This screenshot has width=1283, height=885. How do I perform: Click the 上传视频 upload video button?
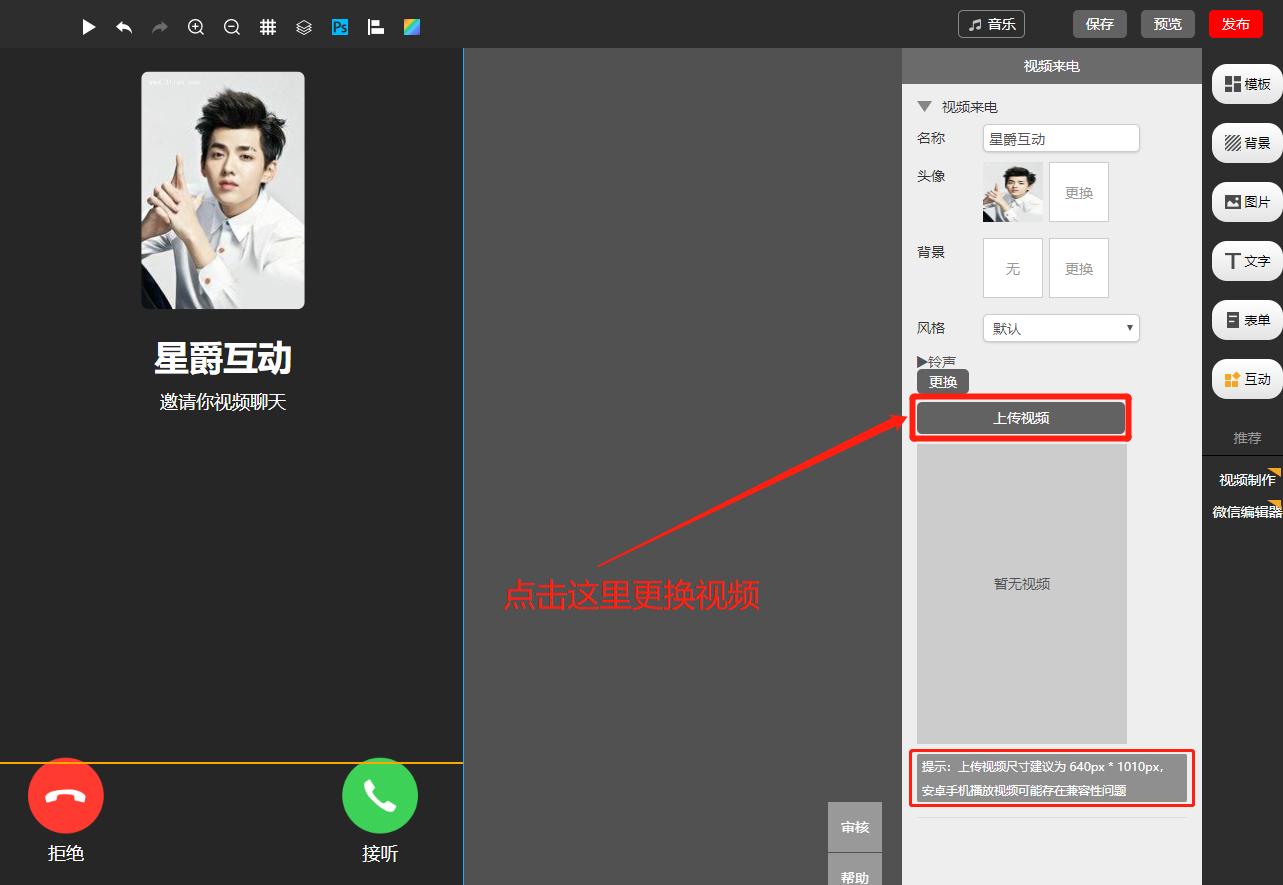click(x=1021, y=418)
